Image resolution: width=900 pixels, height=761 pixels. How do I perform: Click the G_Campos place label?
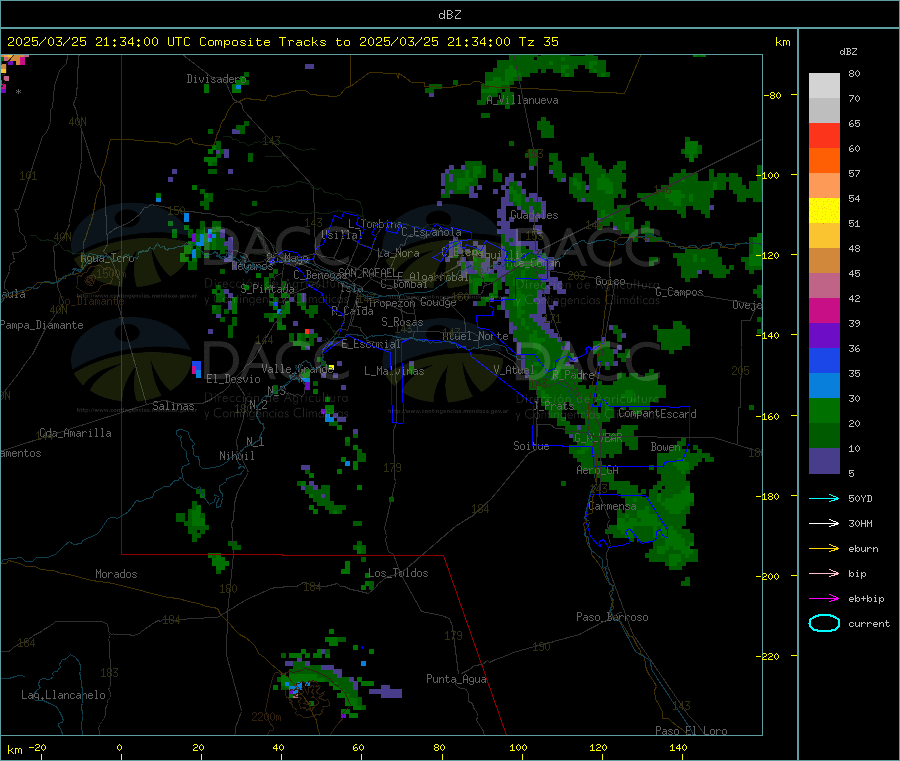coord(679,292)
